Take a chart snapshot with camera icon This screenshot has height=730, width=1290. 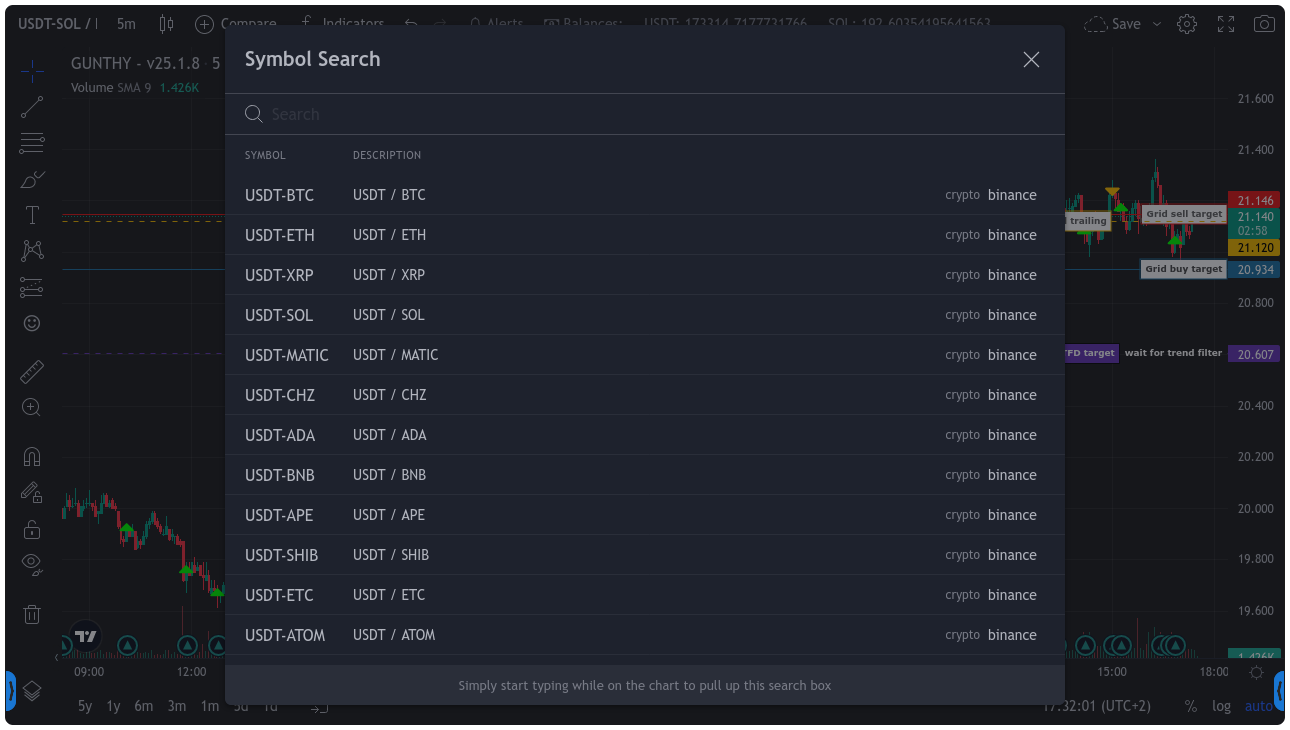[x=1265, y=24]
